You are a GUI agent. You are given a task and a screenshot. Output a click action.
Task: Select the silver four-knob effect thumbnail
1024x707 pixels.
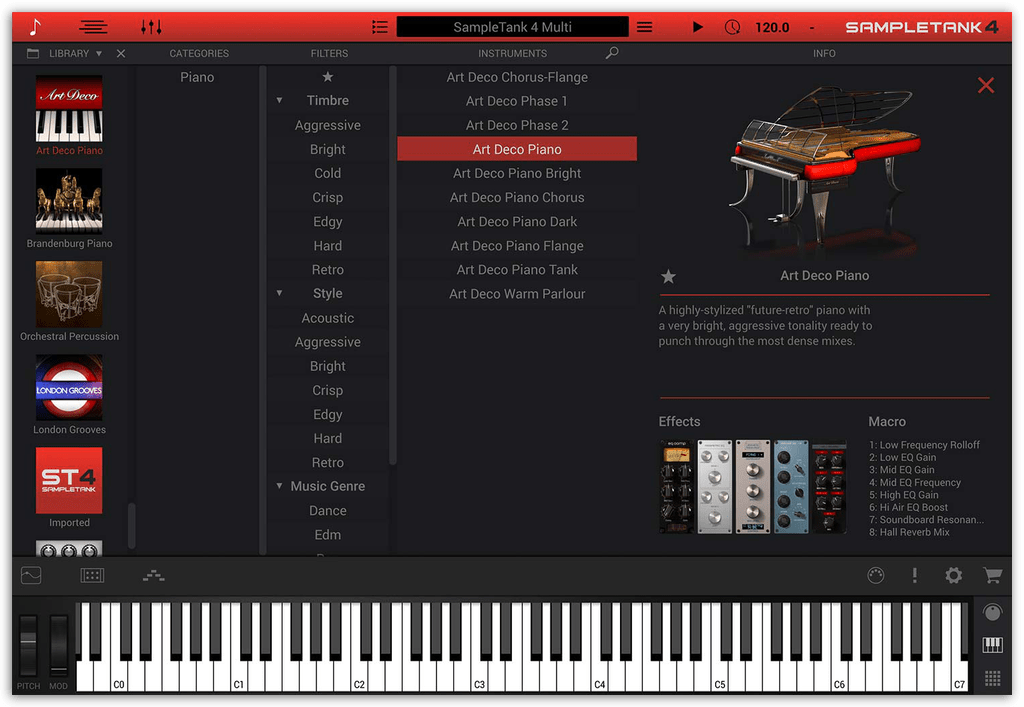pos(715,486)
